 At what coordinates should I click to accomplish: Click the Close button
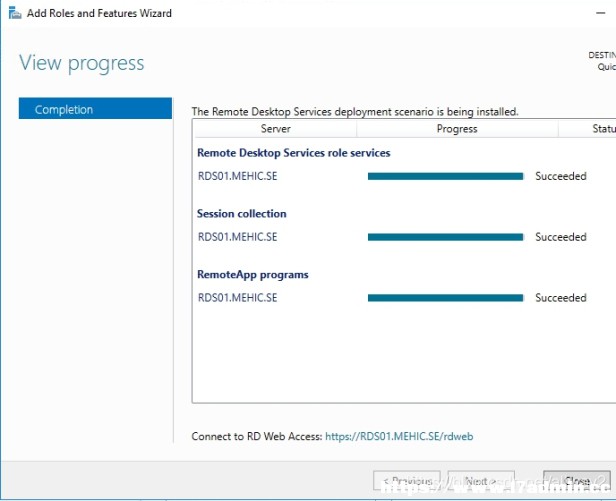pos(576,481)
